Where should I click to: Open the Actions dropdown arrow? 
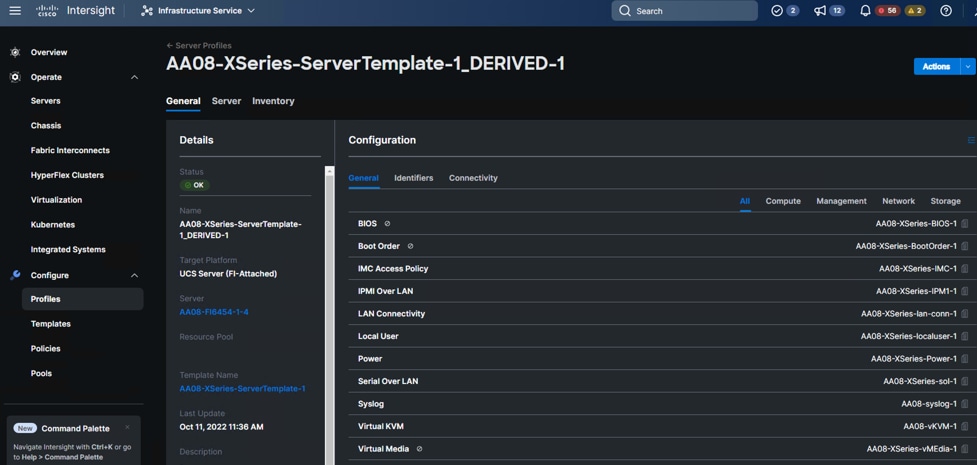click(x=968, y=67)
